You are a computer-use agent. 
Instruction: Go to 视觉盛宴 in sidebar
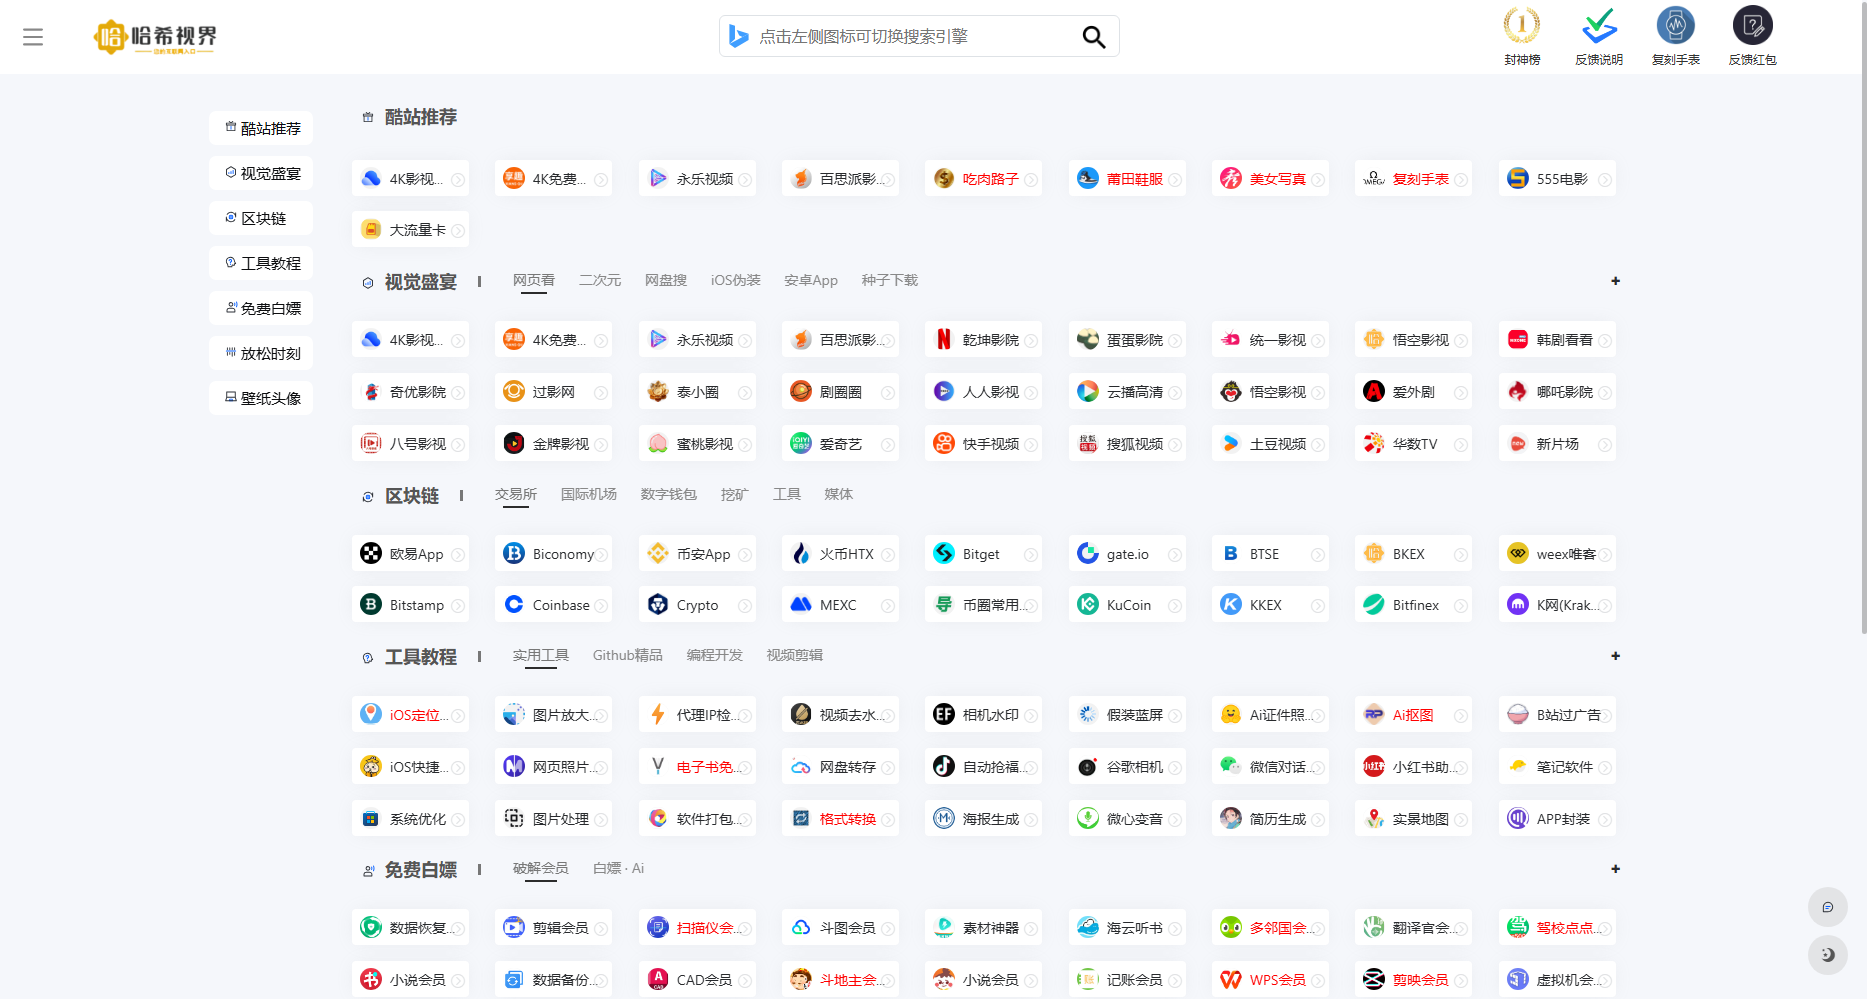262,173
